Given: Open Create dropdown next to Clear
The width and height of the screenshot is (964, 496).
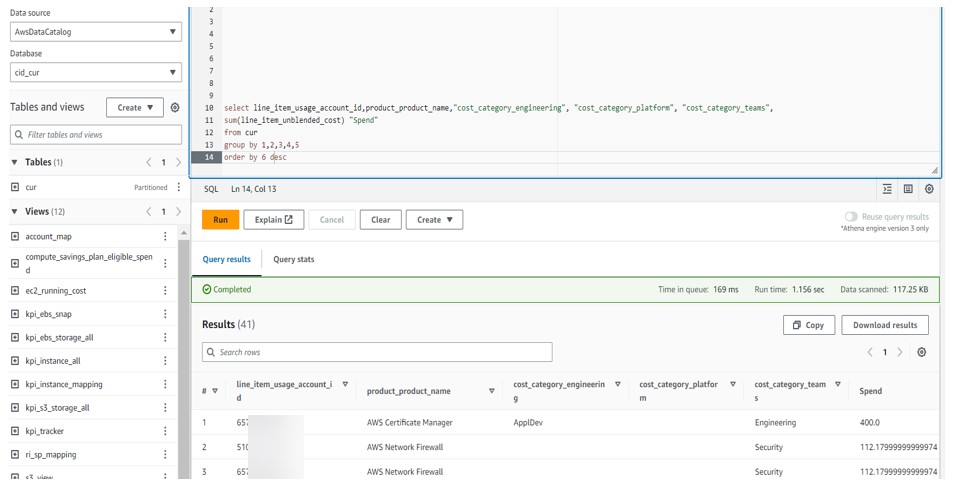Looking at the screenshot, I should (x=434, y=219).
